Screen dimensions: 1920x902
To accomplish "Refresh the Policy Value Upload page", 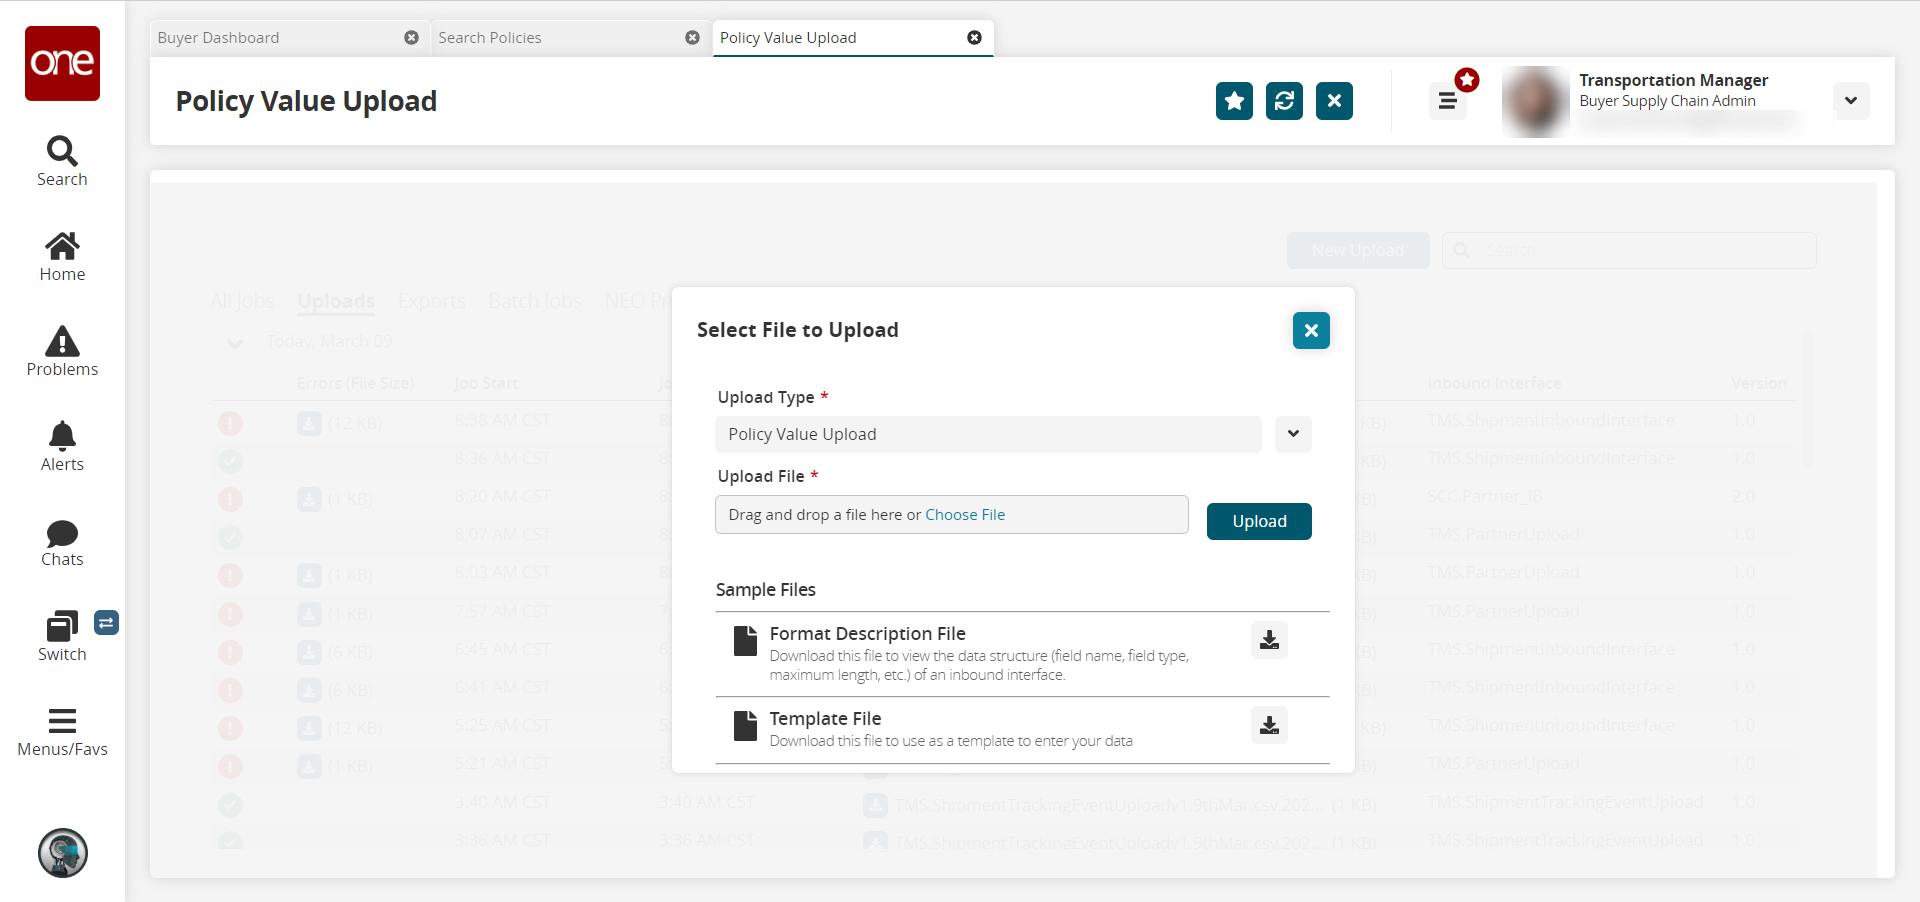I will tap(1284, 101).
